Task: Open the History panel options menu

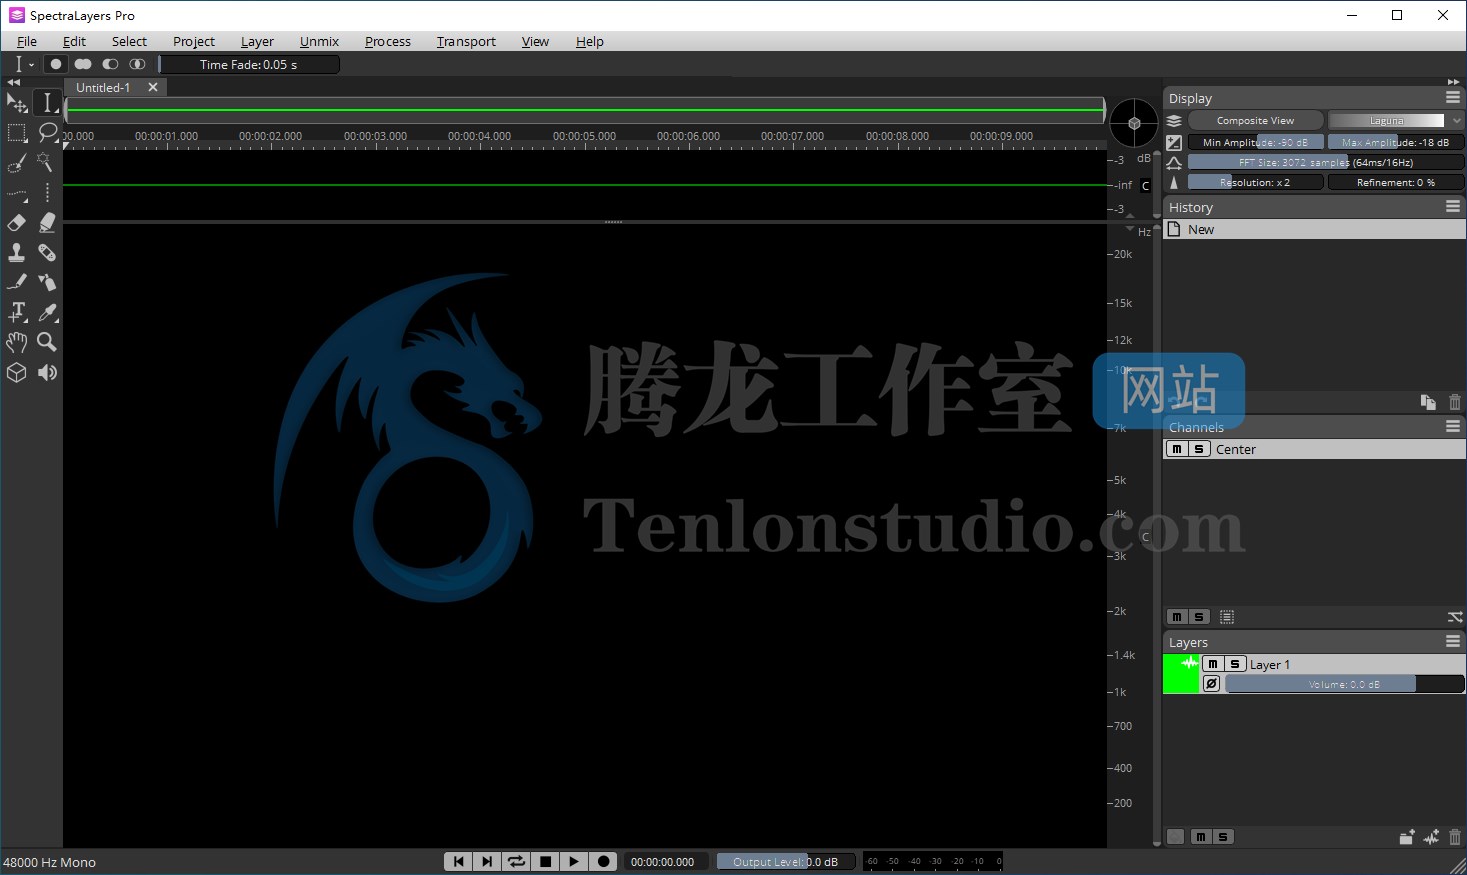Action: coord(1453,206)
